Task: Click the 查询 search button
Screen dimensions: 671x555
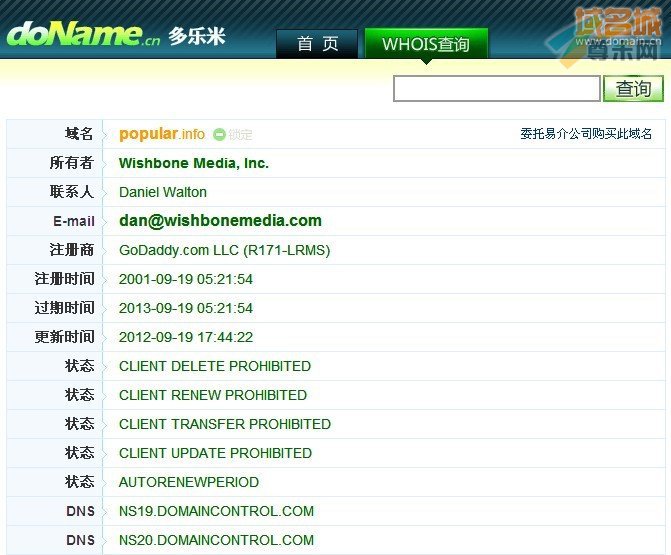Action: pyautogui.click(x=633, y=89)
